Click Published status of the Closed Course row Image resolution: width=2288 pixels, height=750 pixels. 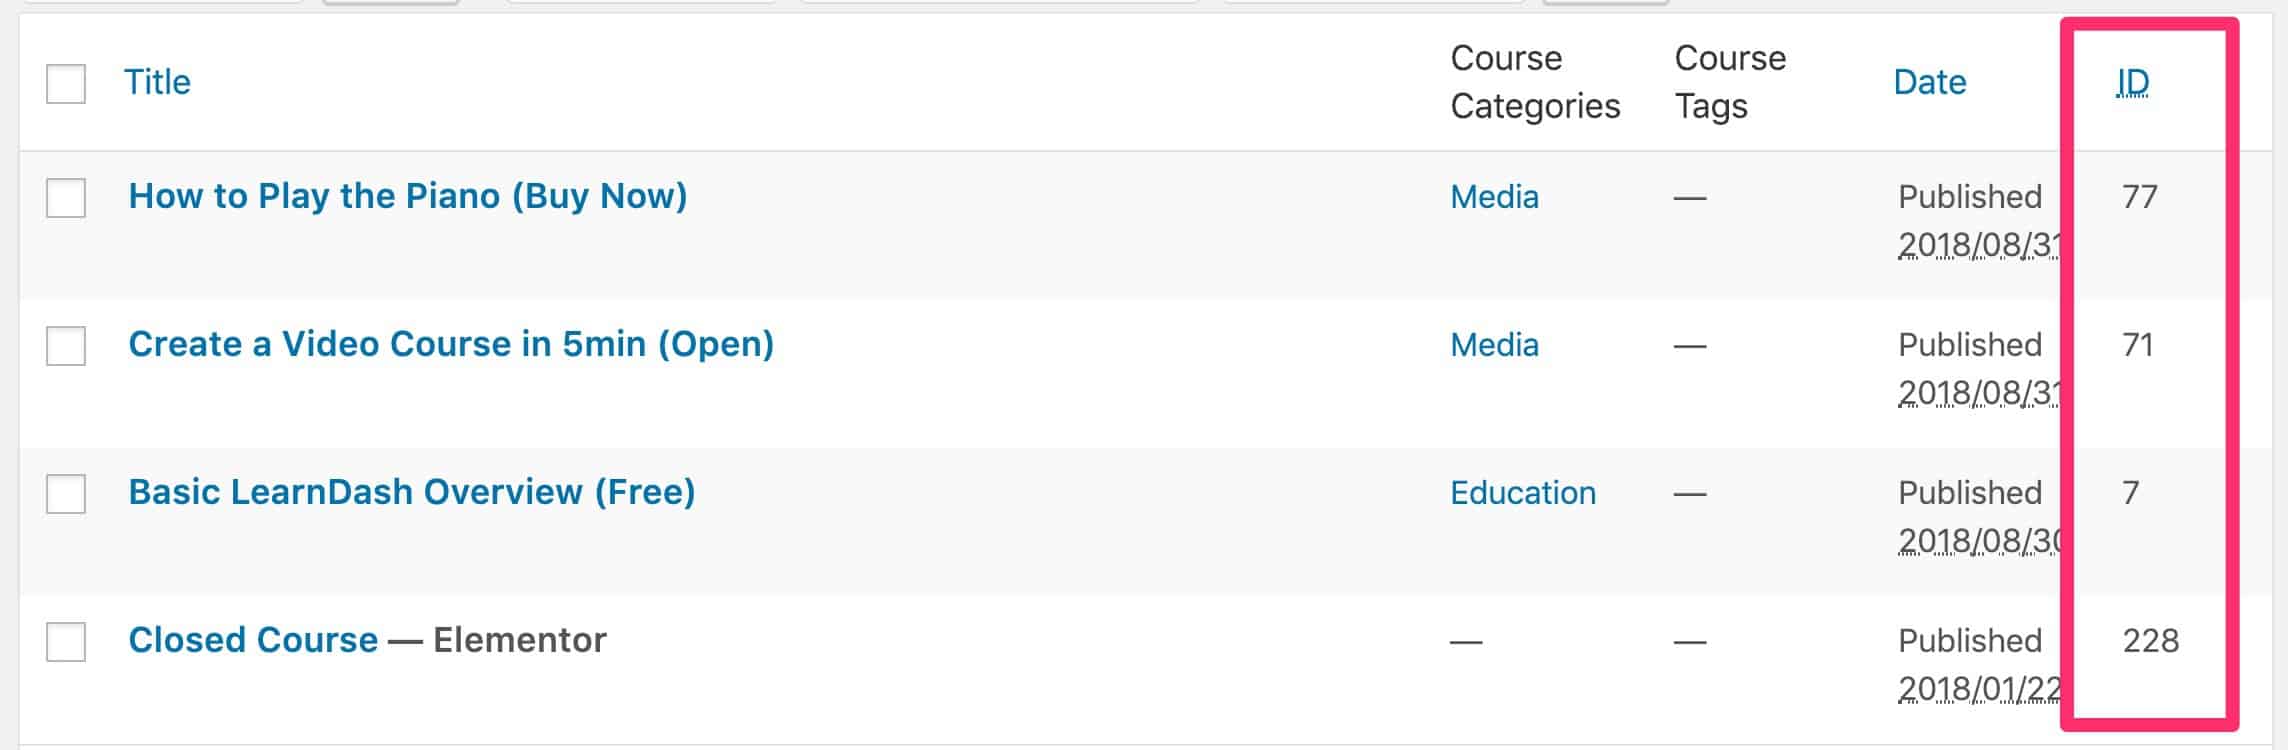(1971, 639)
